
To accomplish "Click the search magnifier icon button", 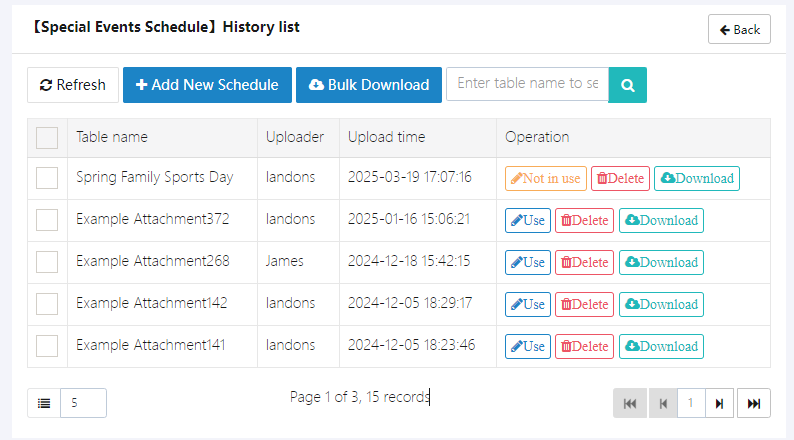I will point(628,84).
